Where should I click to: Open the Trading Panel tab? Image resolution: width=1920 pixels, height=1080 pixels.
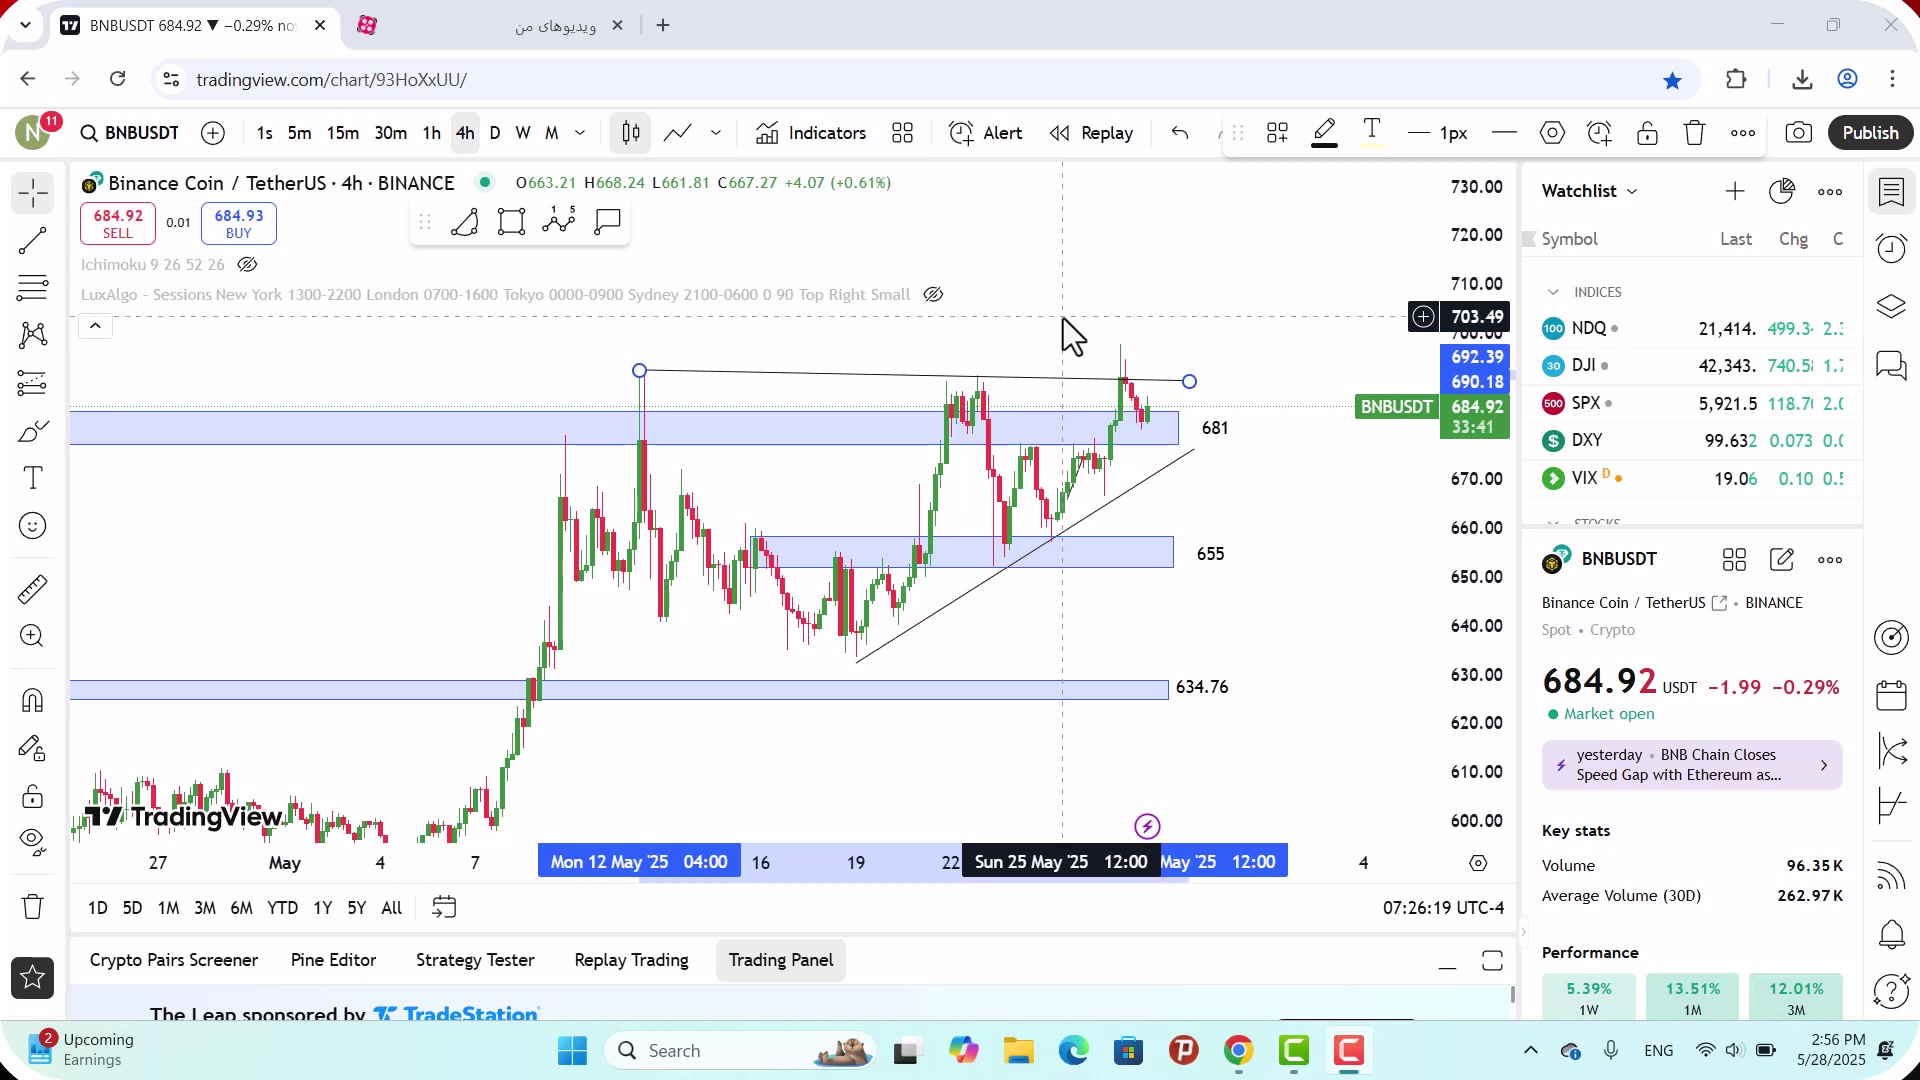click(781, 960)
